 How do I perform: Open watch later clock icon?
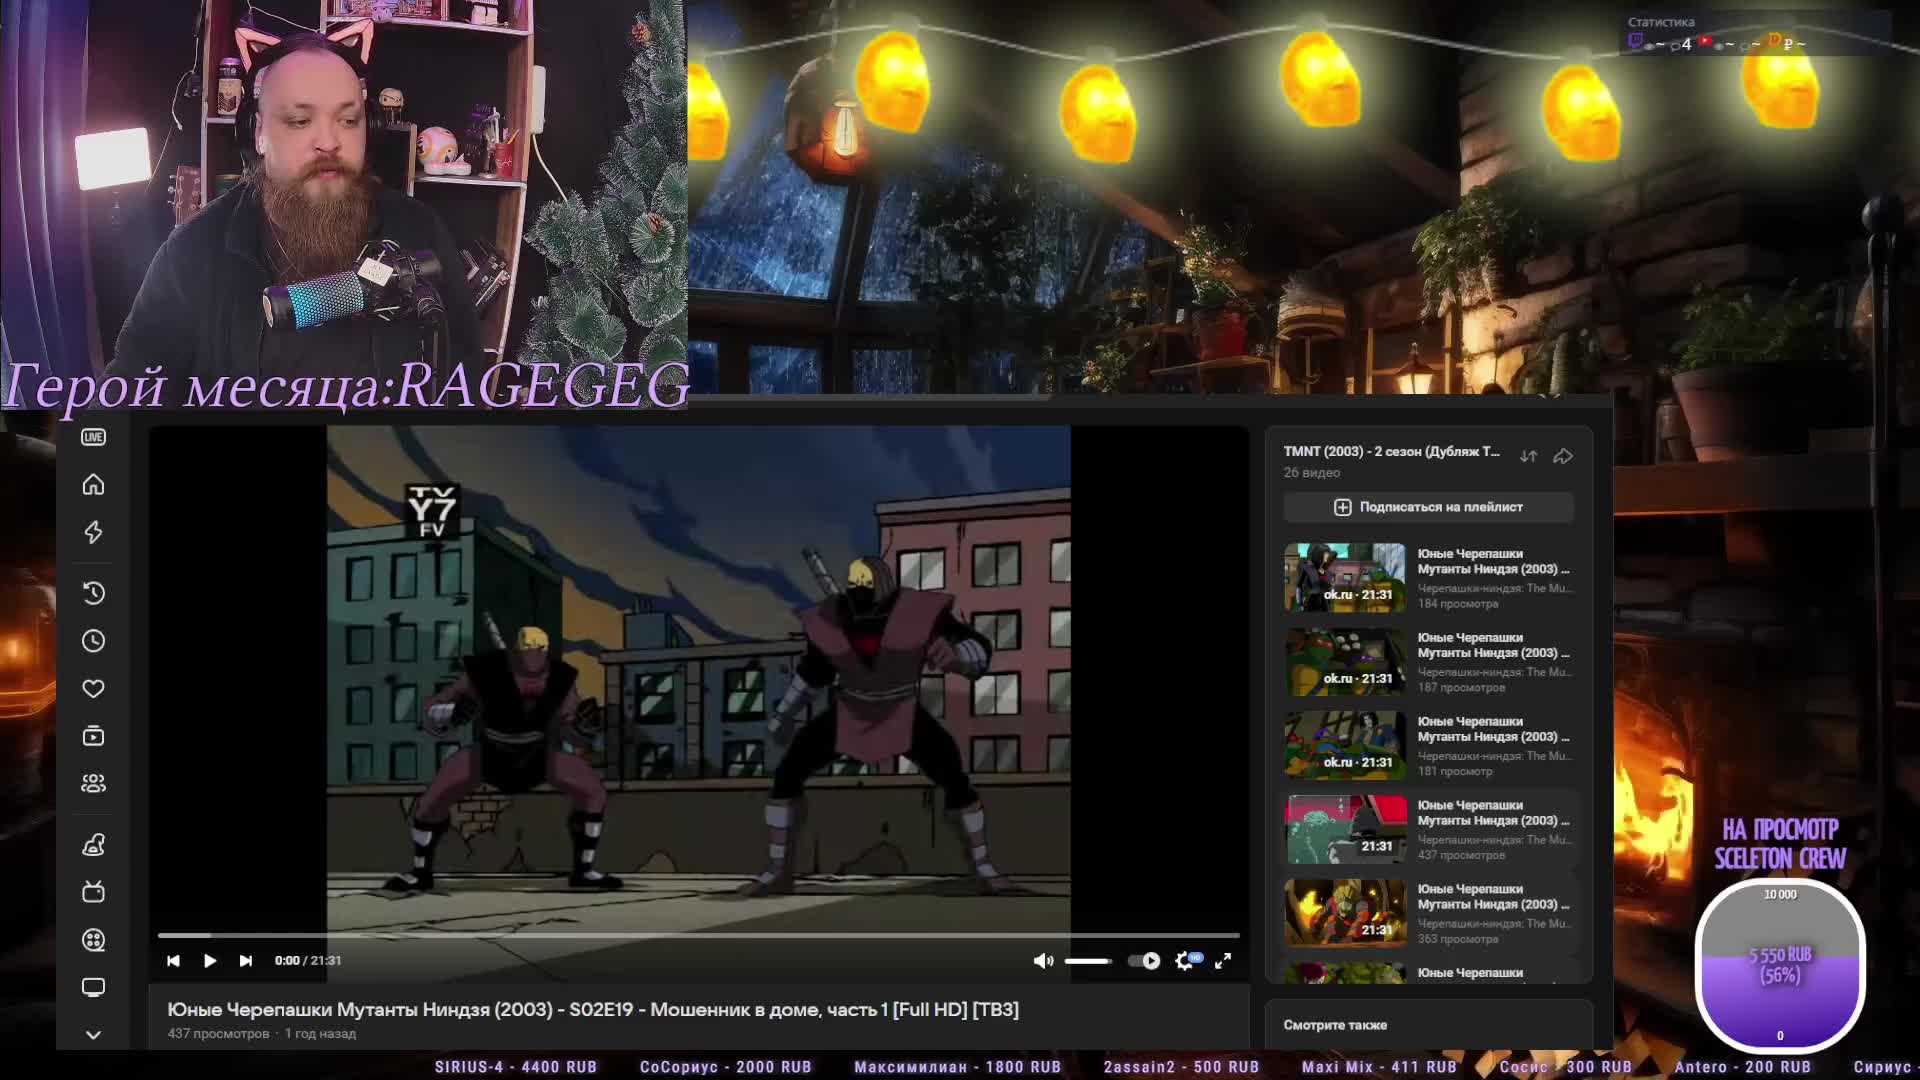point(93,641)
